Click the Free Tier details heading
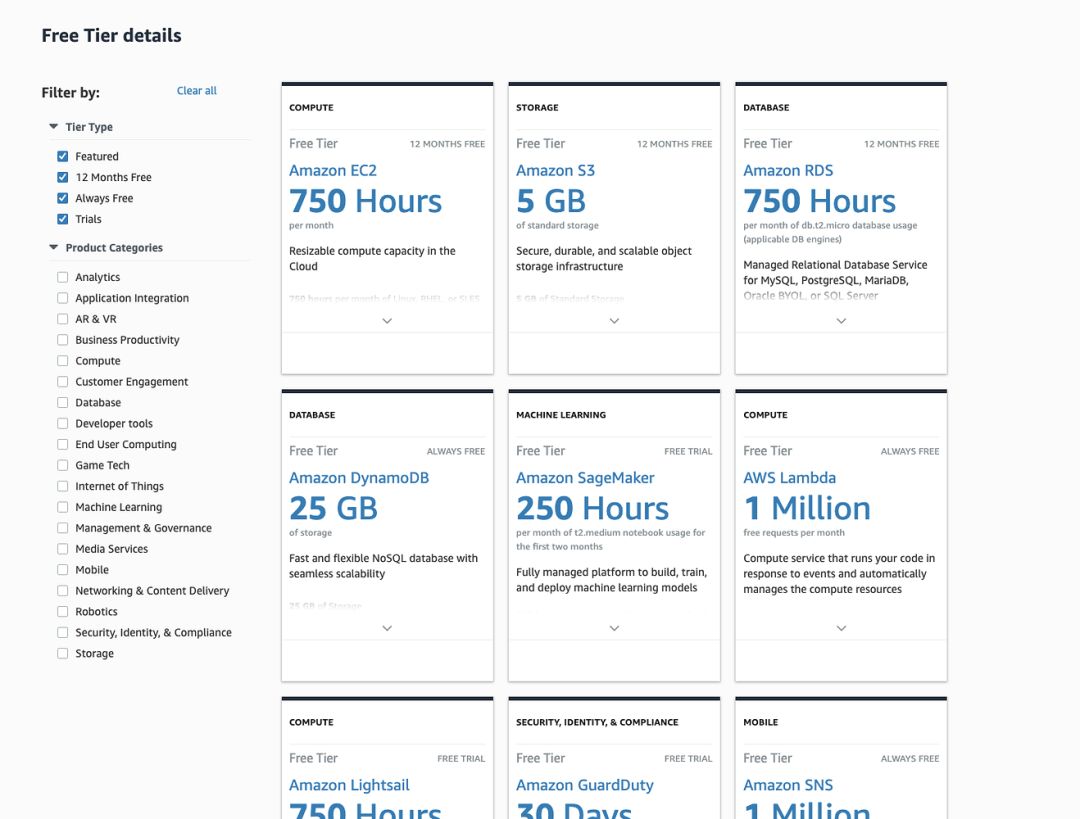Viewport: 1080px width, 819px height. click(x=112, y=36)
